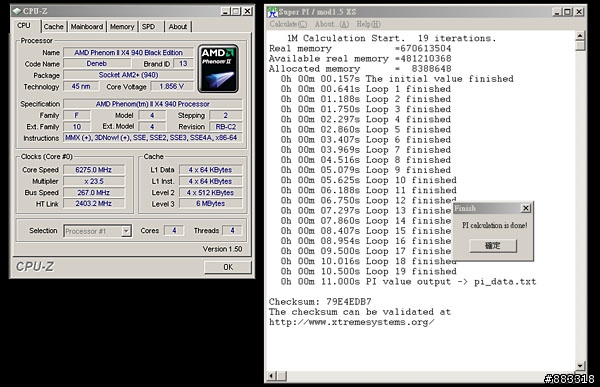Image resolution: width=600 pixels, height=387 pixels.
Task: Click the L1 Data cache value
Action: tap(210, 170)
